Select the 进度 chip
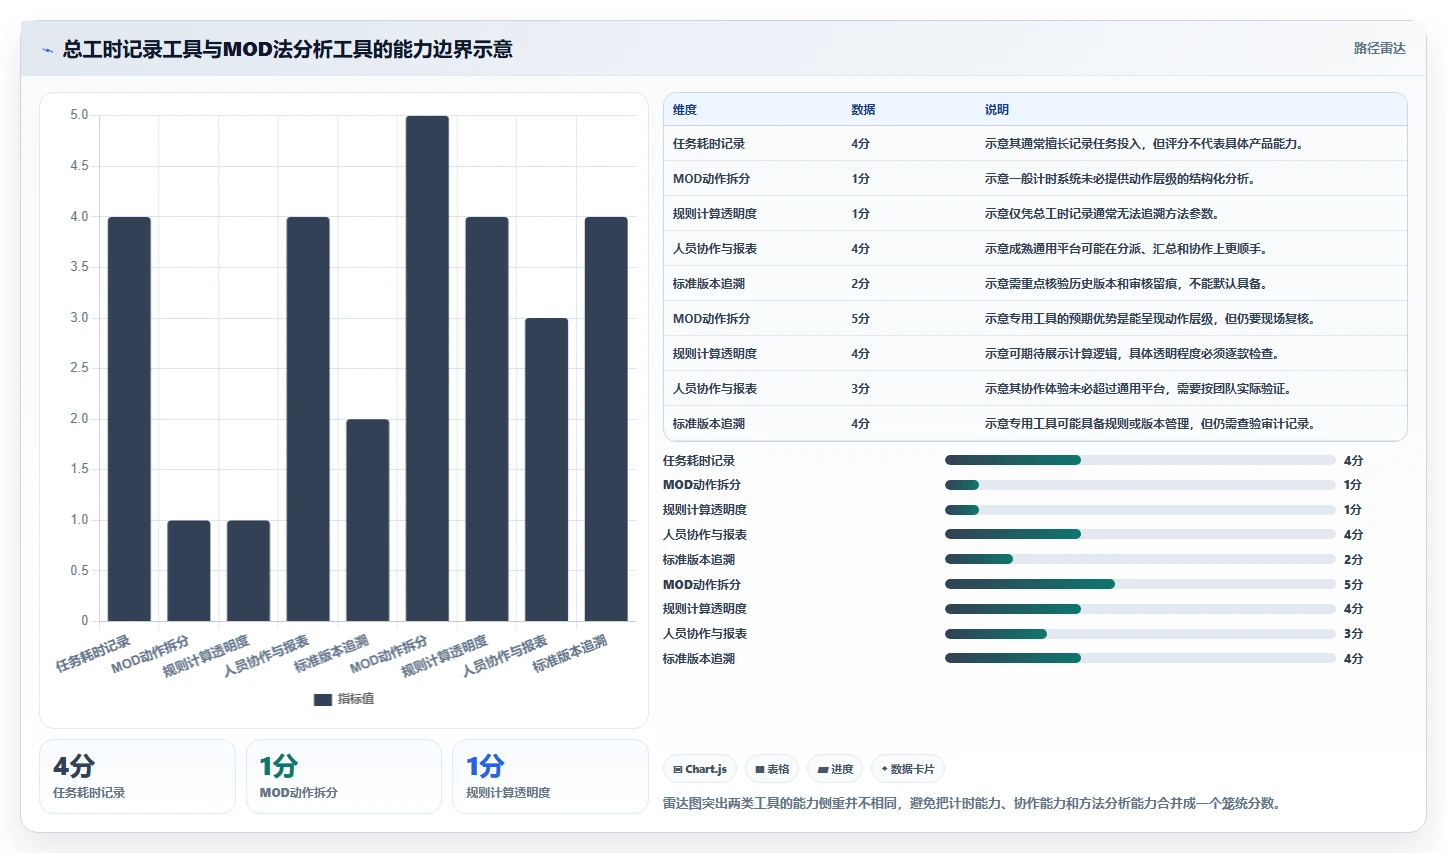Image resolution: width=1447 pixels, height=853 pixels. (x=835, y=769)
